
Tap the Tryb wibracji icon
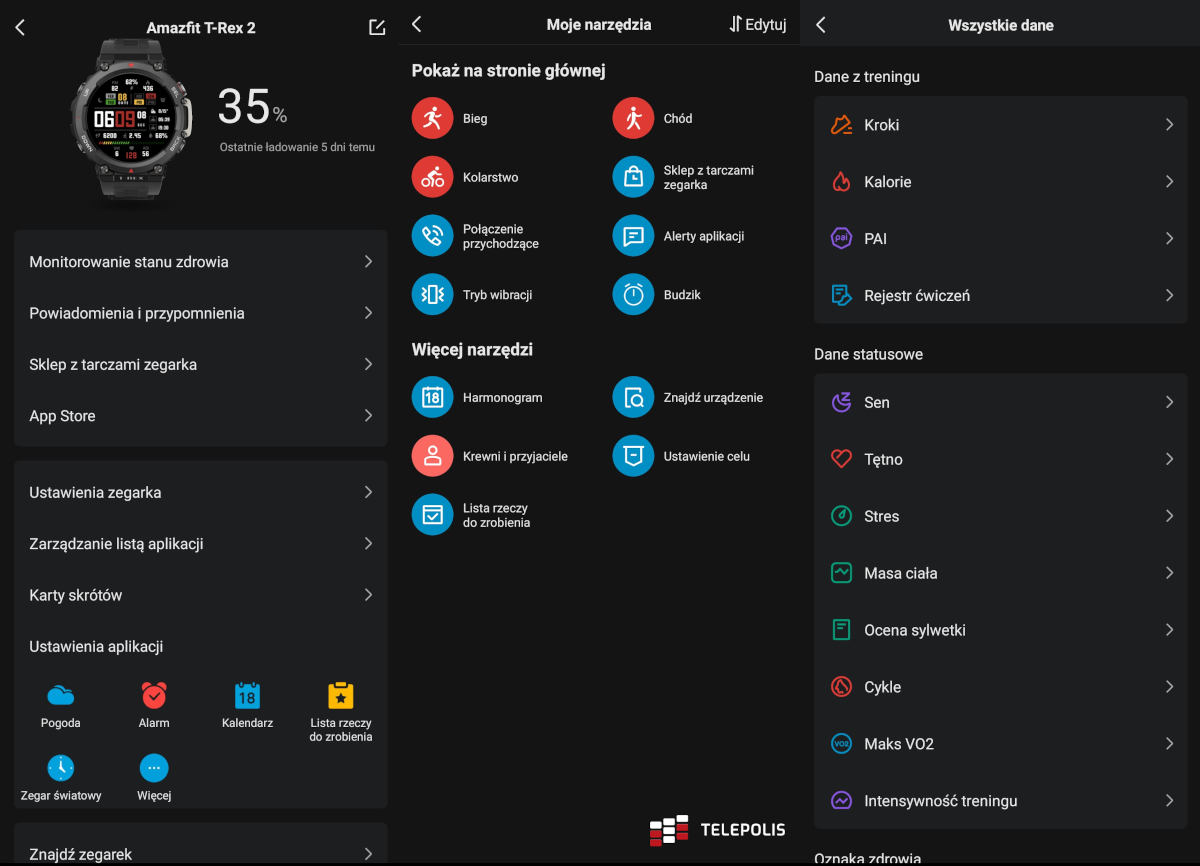coord(432,295)
